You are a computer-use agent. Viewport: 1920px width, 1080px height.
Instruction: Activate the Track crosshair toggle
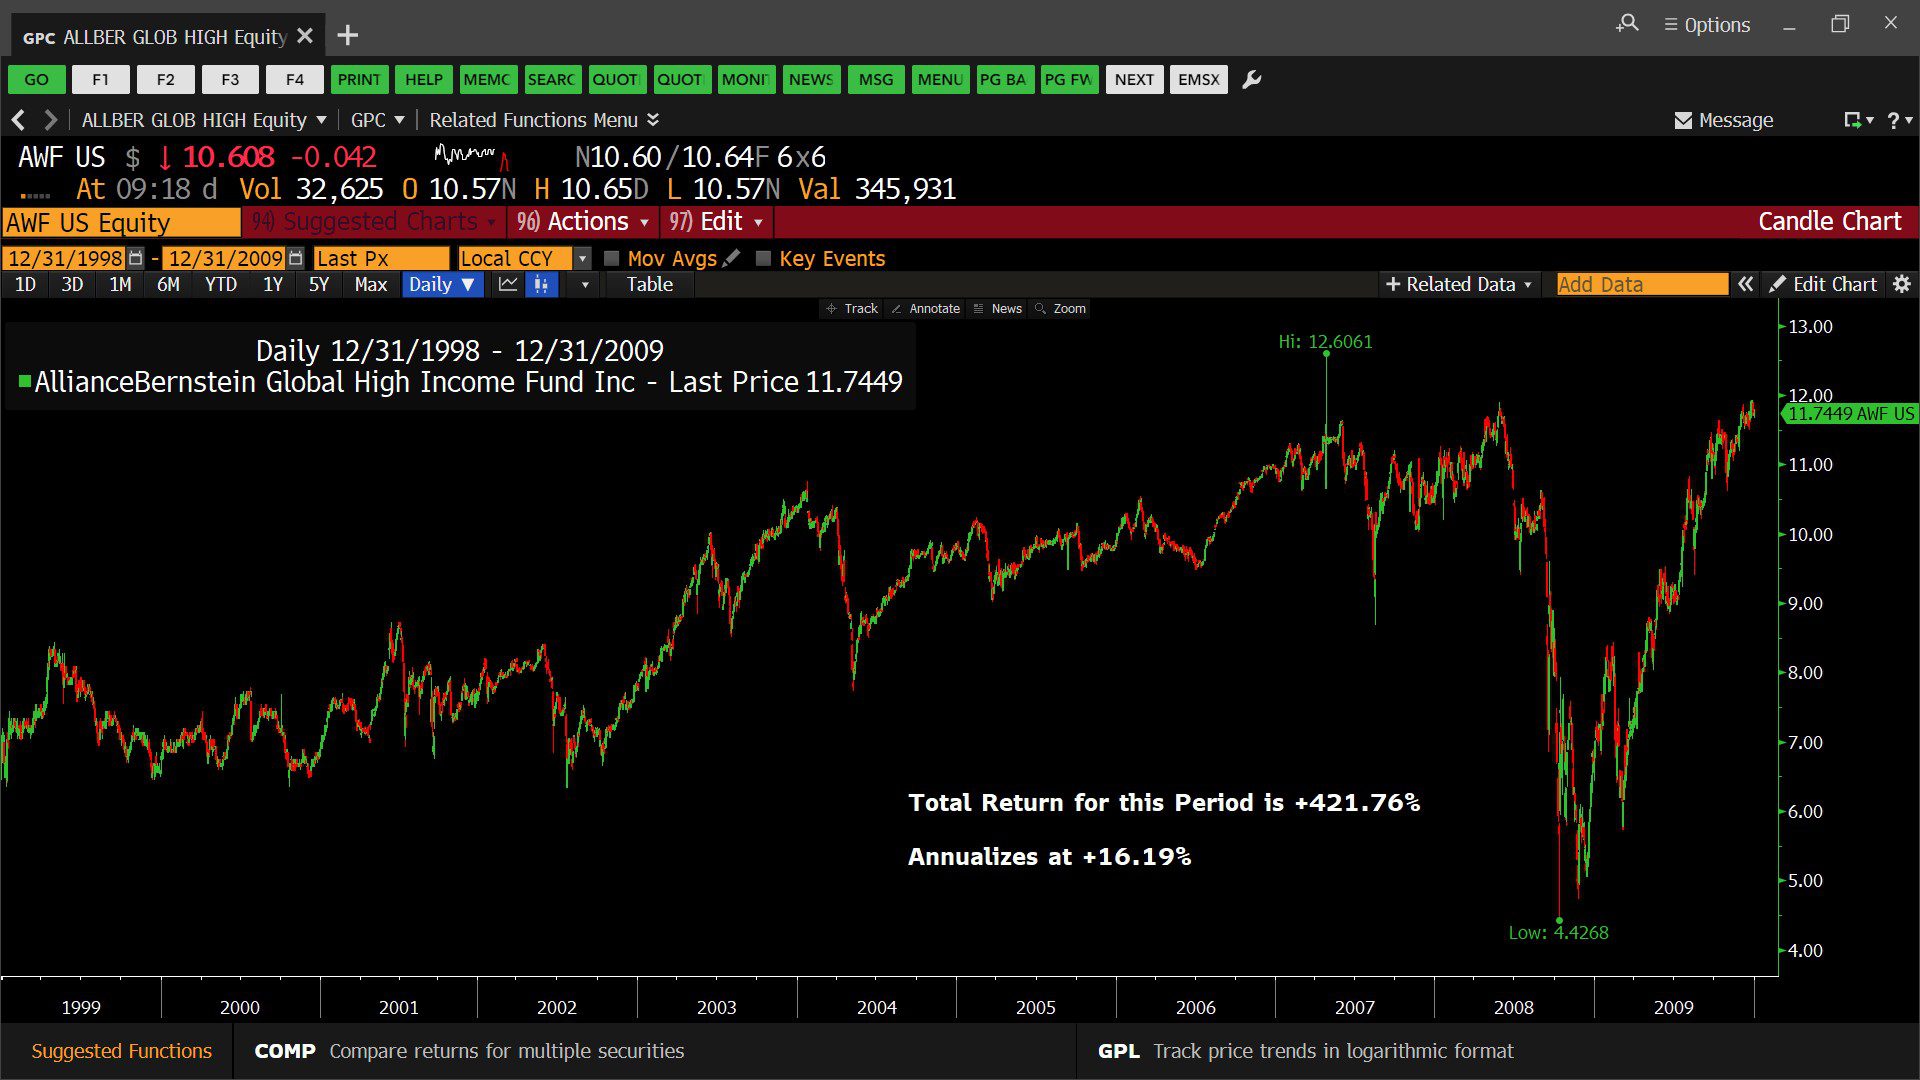point(851,309)
